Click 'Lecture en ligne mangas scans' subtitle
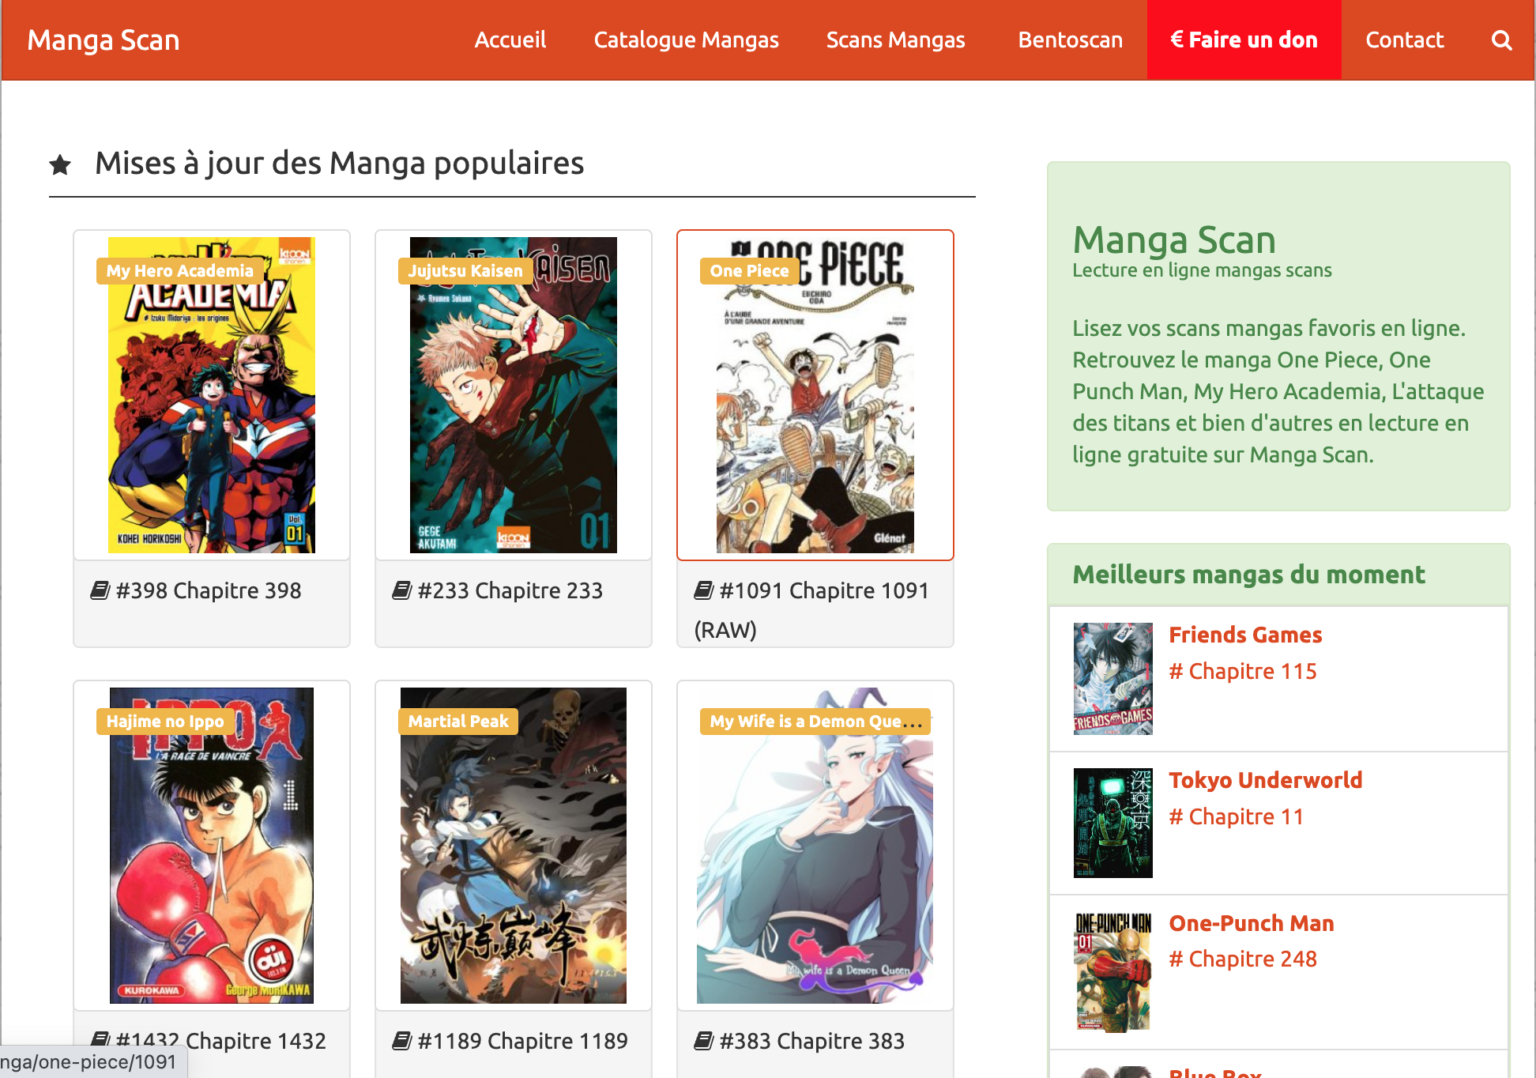 [1202, 270]
